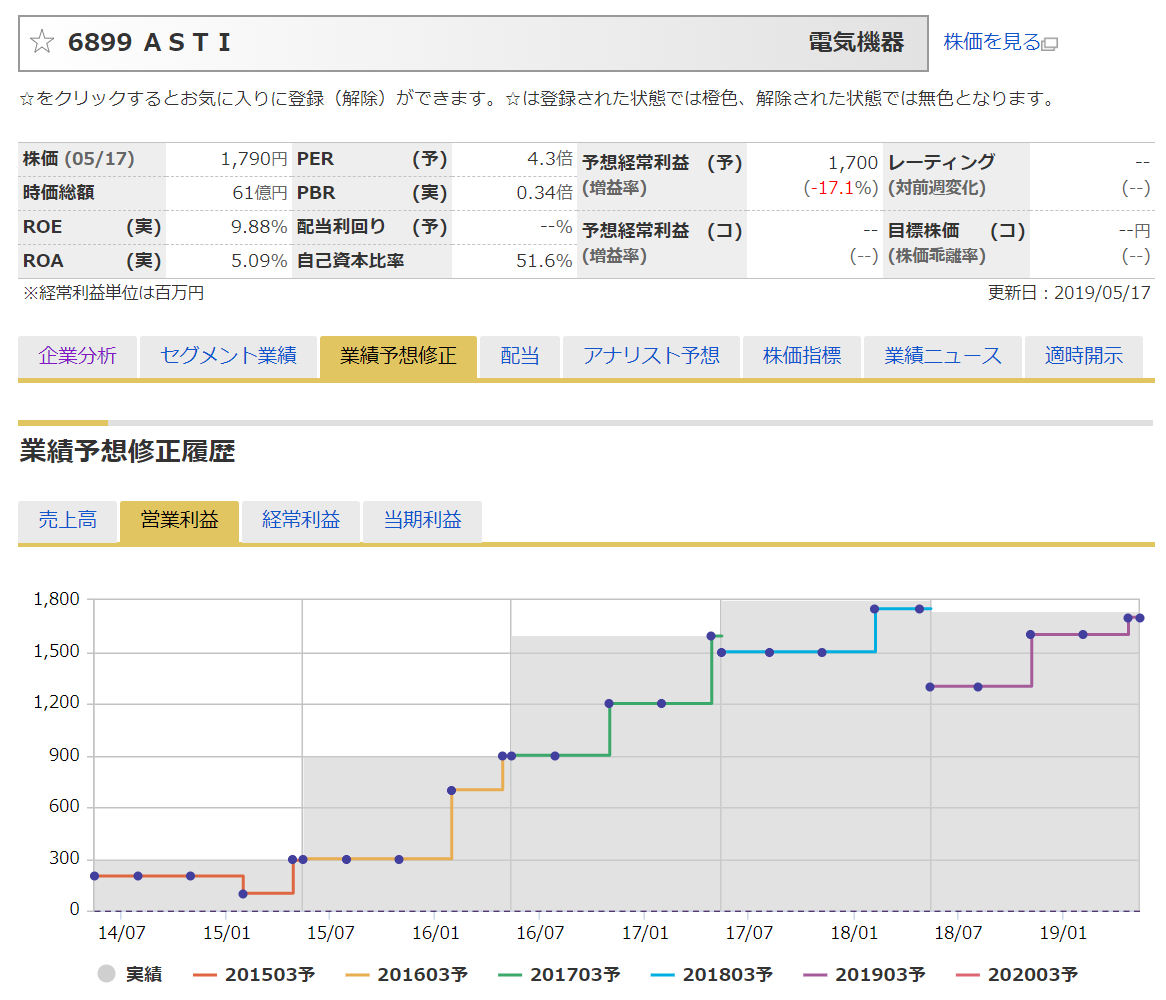Click the forecast profit value 1,700
Image resolution: width=1166 pixels, height=1000 pixels.
853,163
